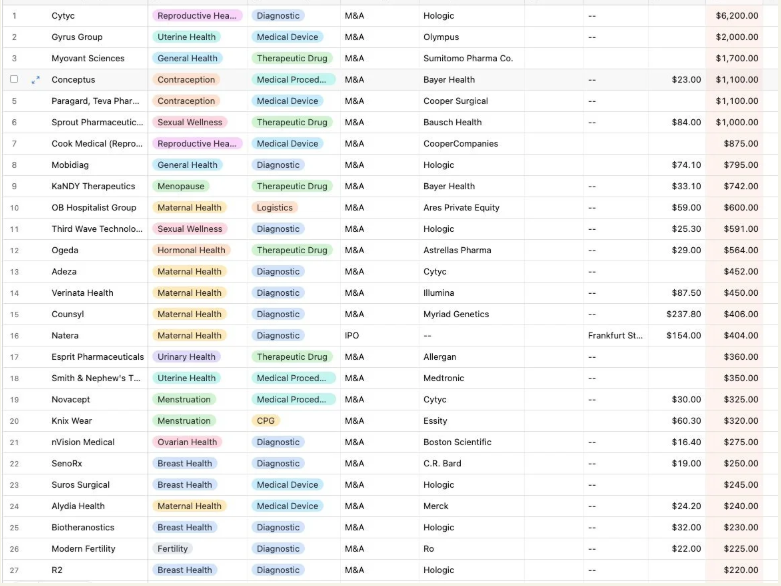
Task: Select the Paragard, Teva Phar... cell
Action: click(x=95, y=101)
